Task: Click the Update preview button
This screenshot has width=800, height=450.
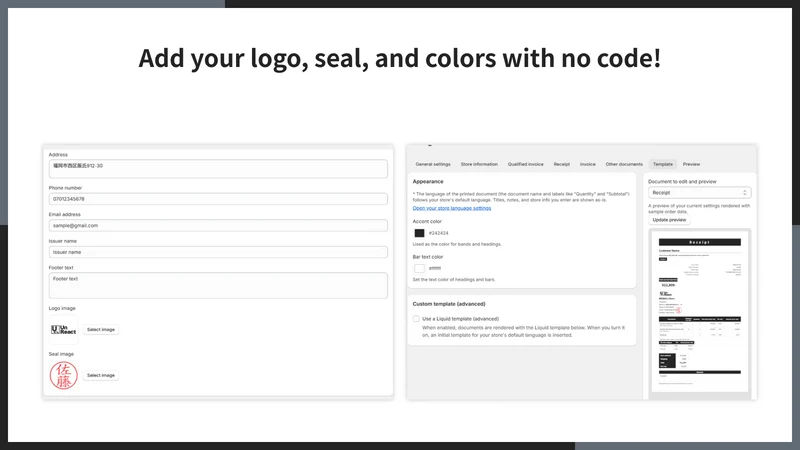Action: [x=669, y=220]
